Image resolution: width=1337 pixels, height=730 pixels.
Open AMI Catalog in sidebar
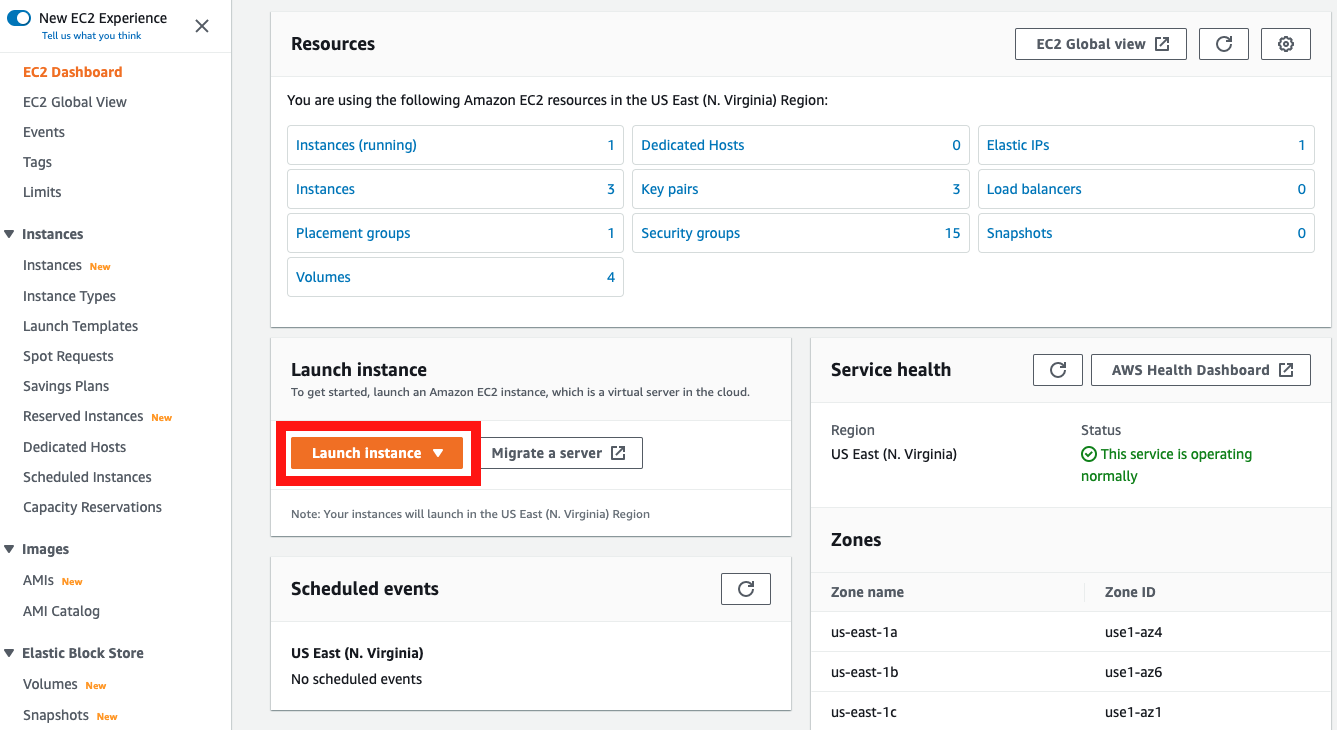61,611
